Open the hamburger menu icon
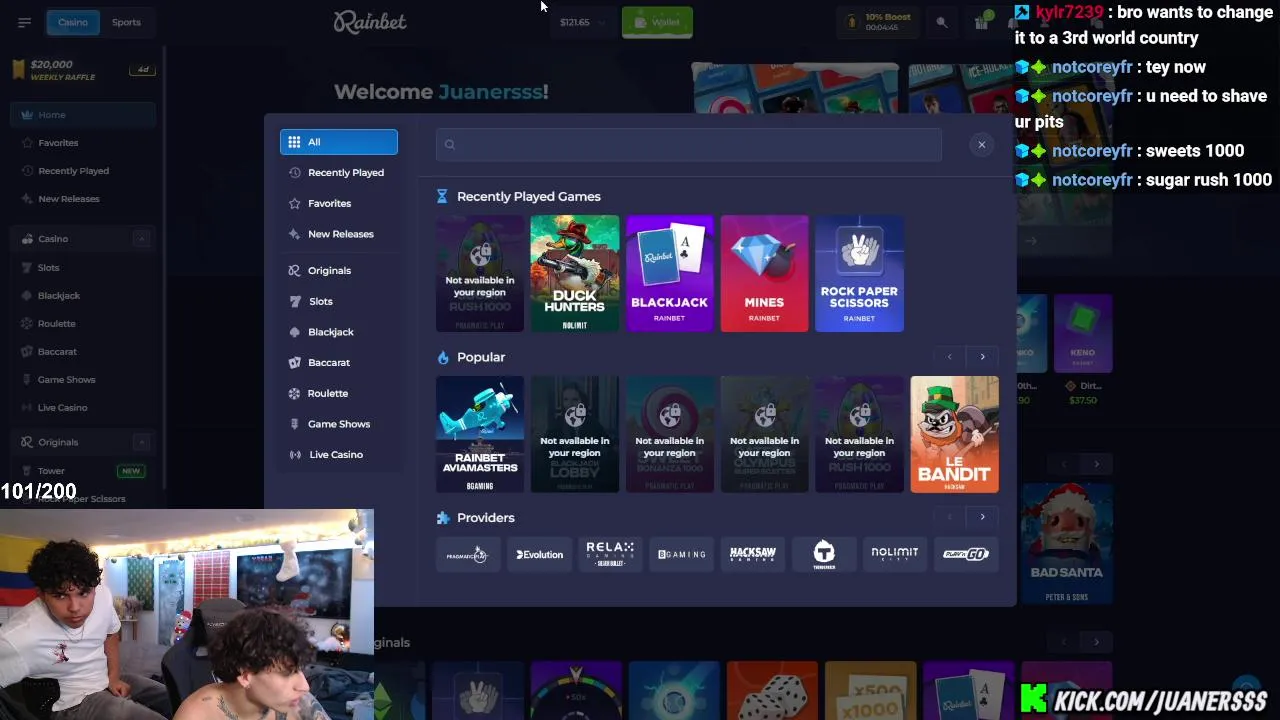The width and height of the screenshot is (1280, 720). pyautogui.click(x=24, y=22)
